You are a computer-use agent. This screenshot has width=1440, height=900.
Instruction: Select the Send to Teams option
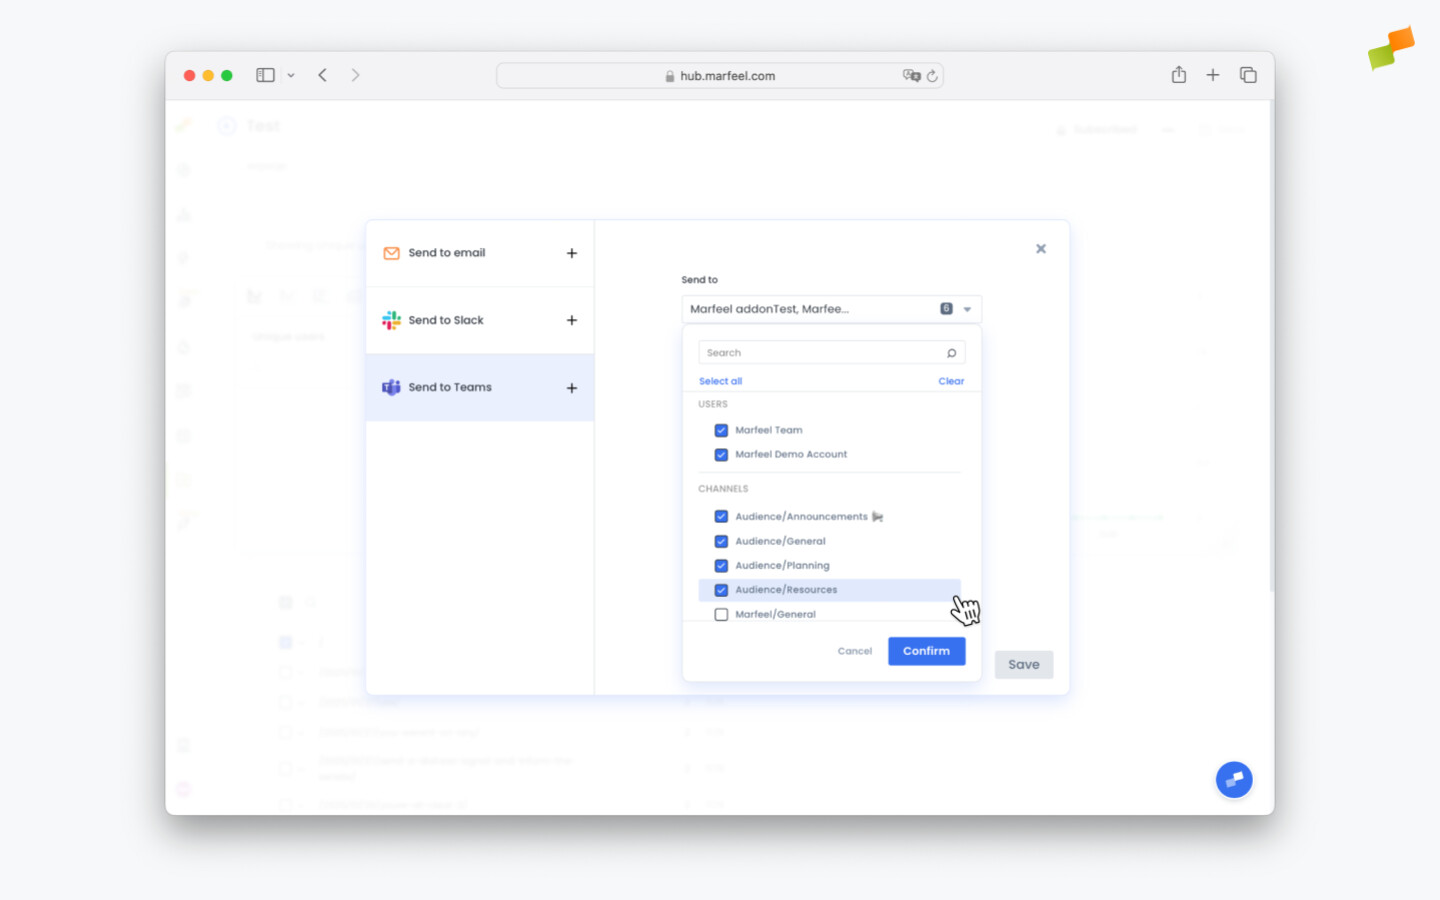click(450, 387)
